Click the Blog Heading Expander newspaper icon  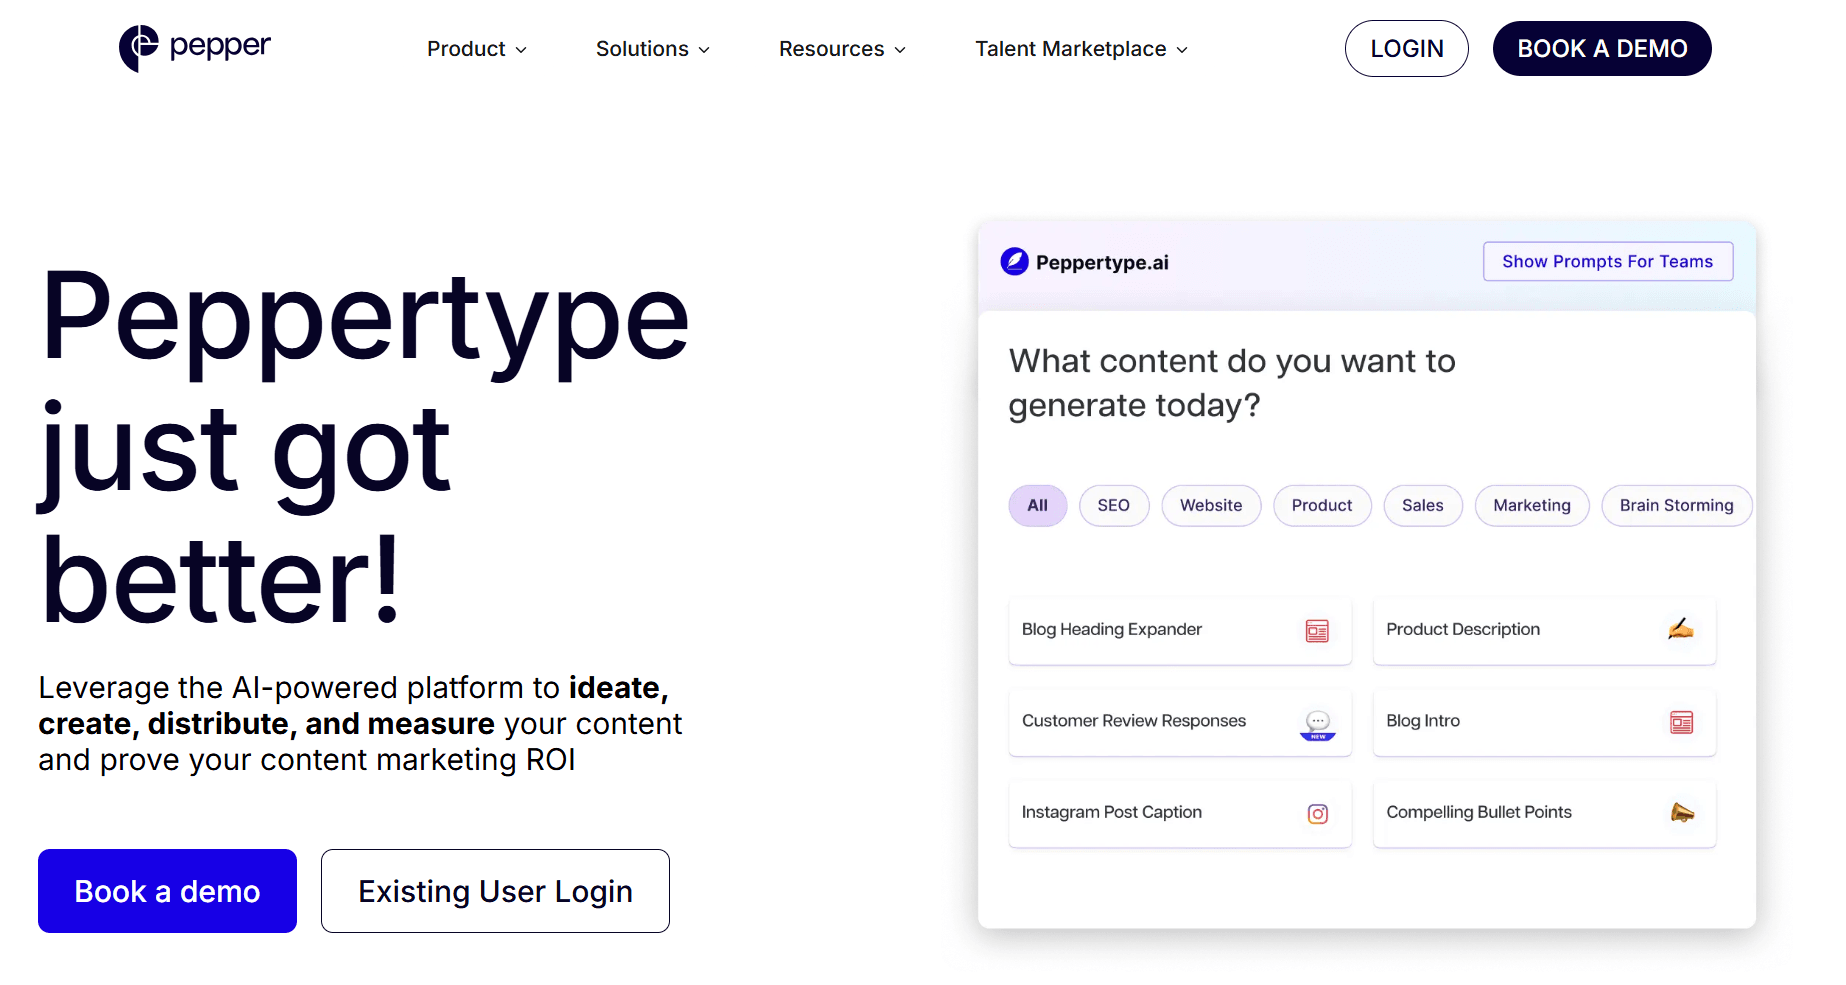1317,630
